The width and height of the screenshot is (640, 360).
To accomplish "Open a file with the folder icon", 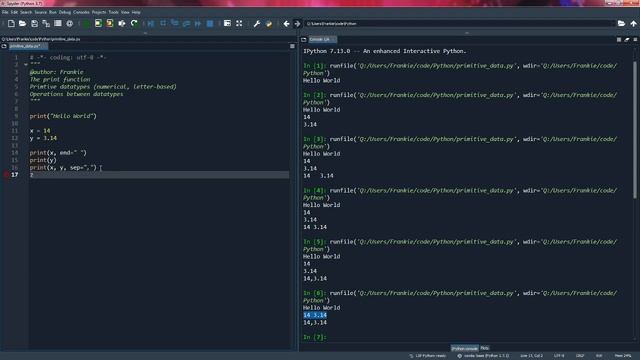I will tap(22, 24).
